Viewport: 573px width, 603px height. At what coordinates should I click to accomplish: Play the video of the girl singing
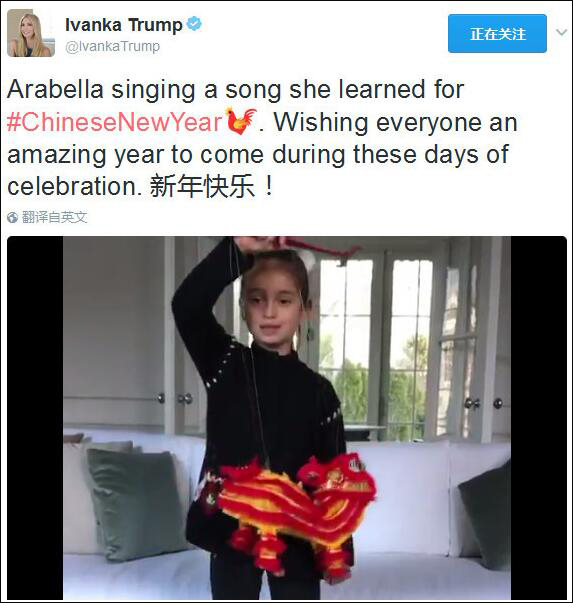(287, 418)
